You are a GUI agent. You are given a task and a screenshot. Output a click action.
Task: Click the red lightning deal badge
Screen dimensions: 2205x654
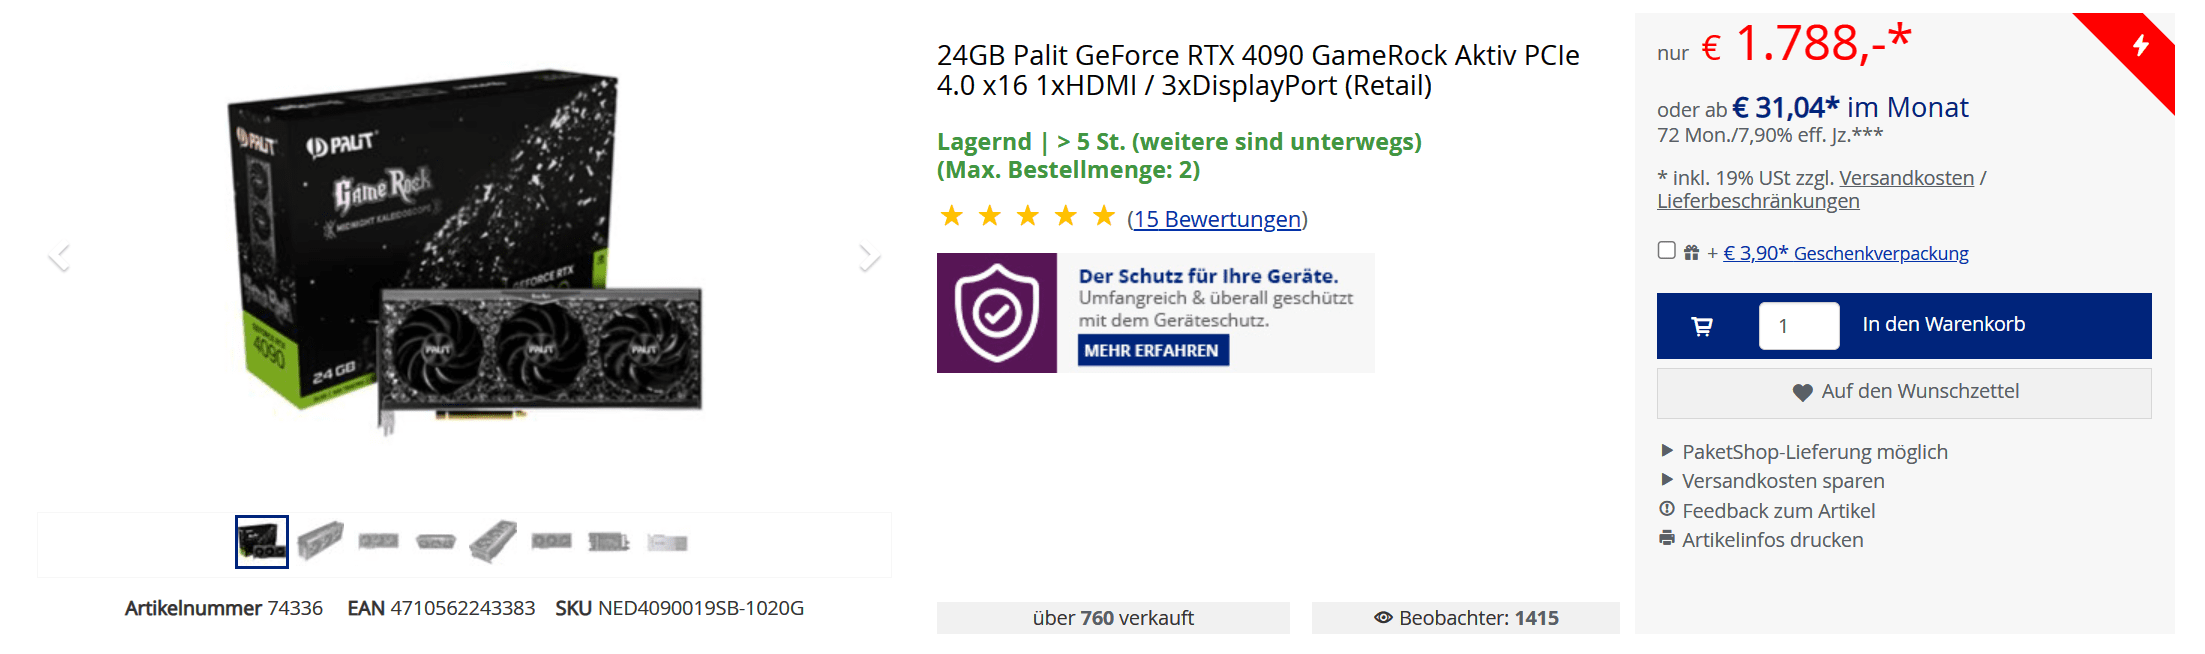(x=2140, y=46)
